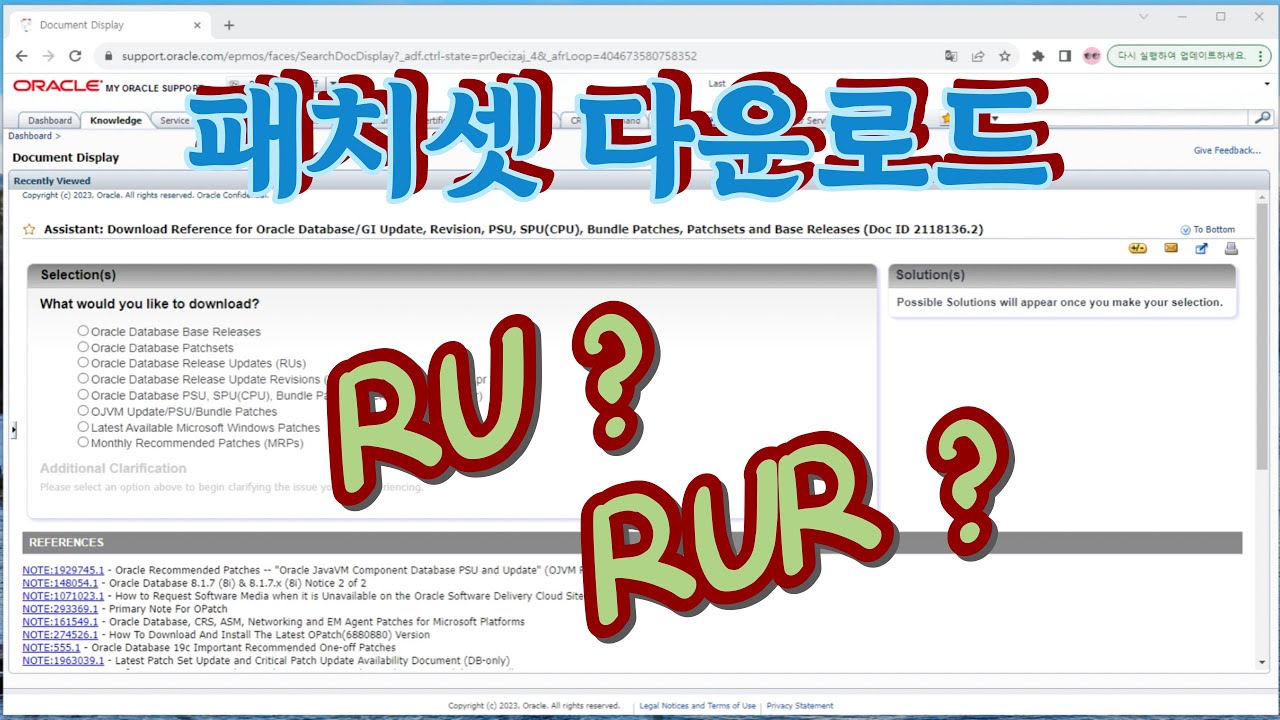Click the address bar URL field
The width and height of the screenshot is (1280, 720).
(520, 56)
